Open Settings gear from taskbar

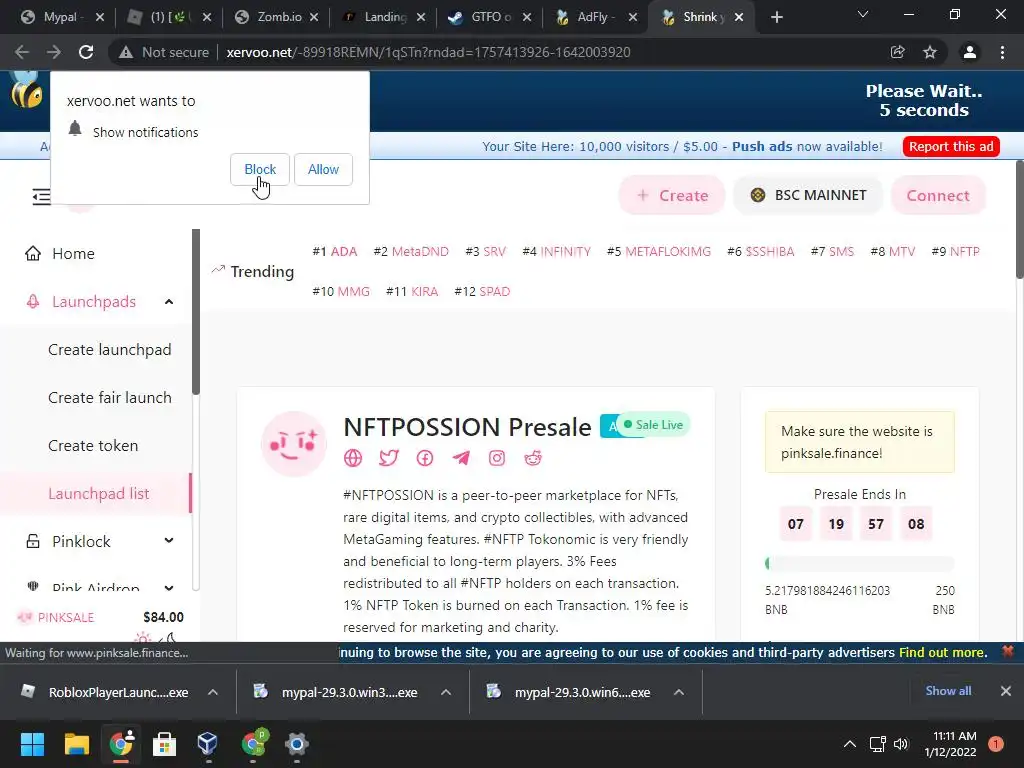pyautogui.click(x=296, y=744)
